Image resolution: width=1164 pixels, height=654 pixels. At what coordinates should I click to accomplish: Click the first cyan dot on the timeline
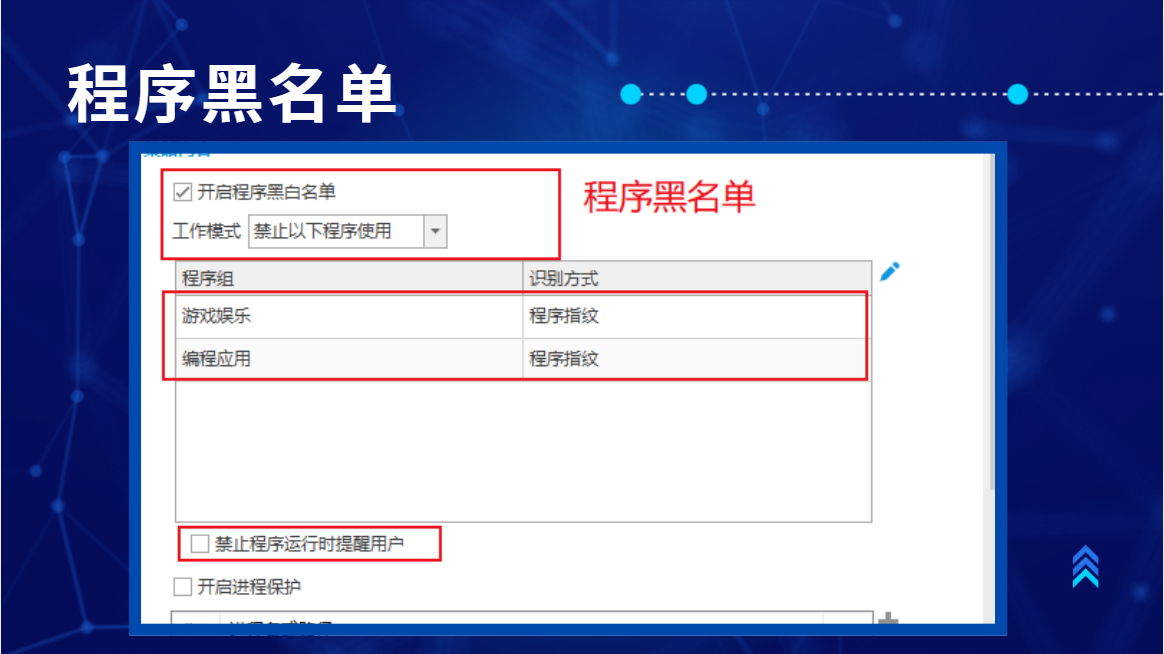tap(631, 94)
